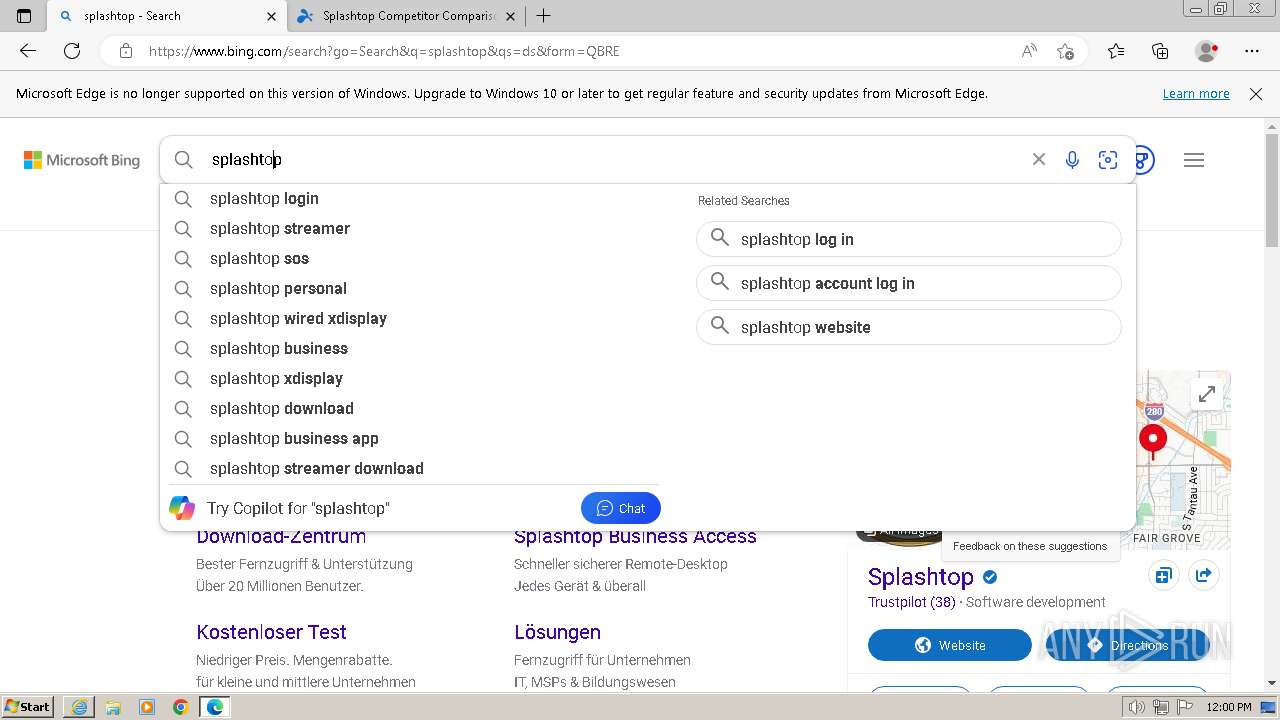Viewport: 1280px width, 720px height.
Task: Click the browser Back arrow
Action: click(x=28, y=51)
